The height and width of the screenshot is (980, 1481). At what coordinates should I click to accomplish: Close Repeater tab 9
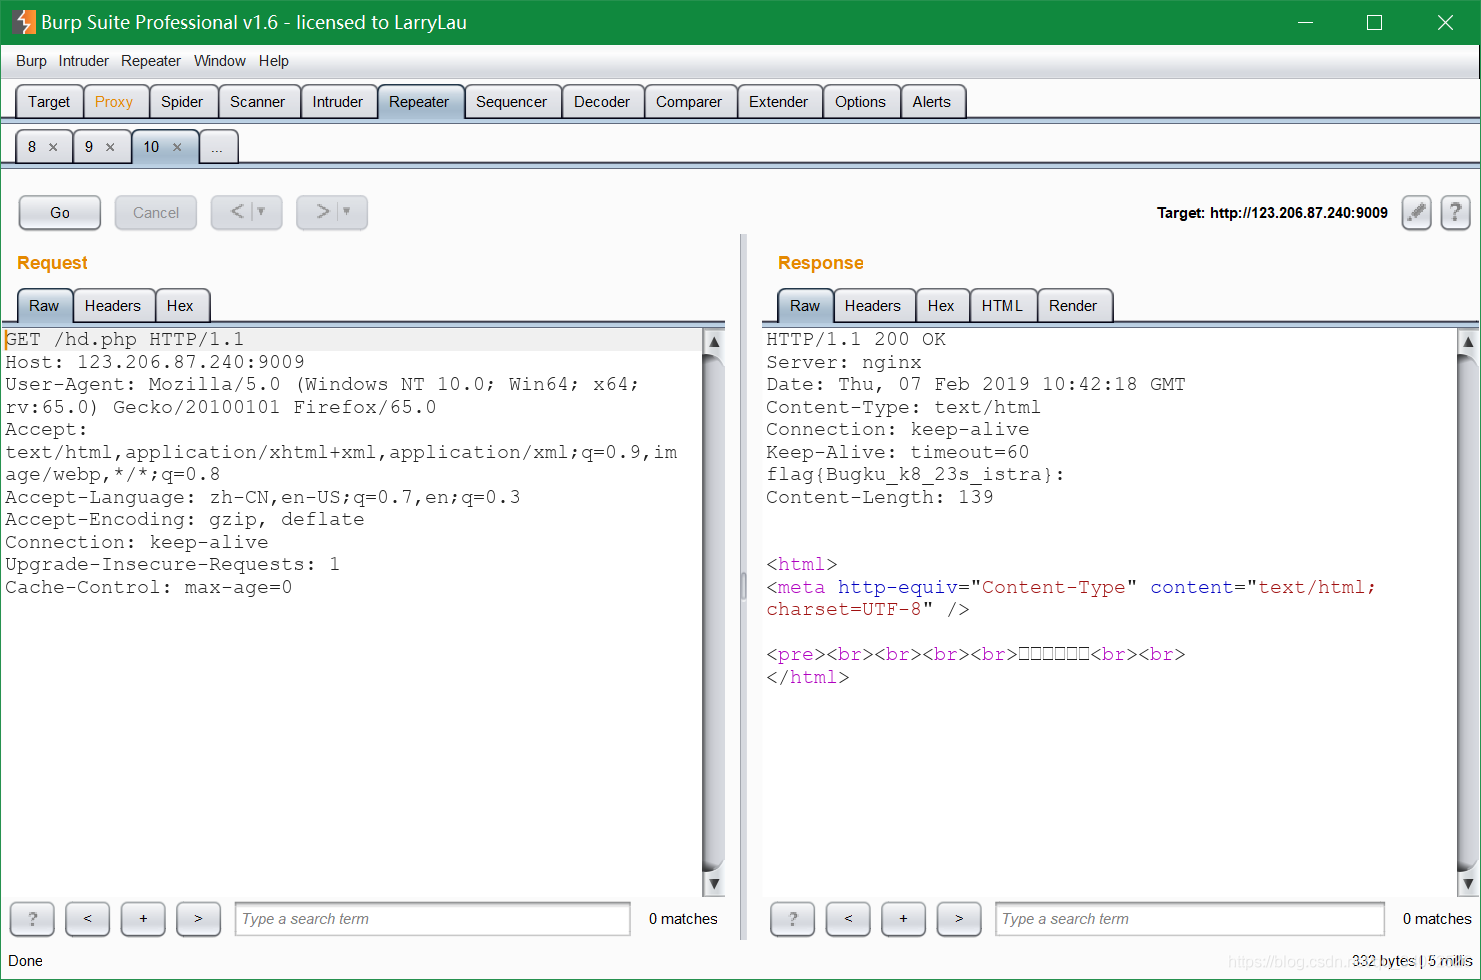click(x=110, y=147)
